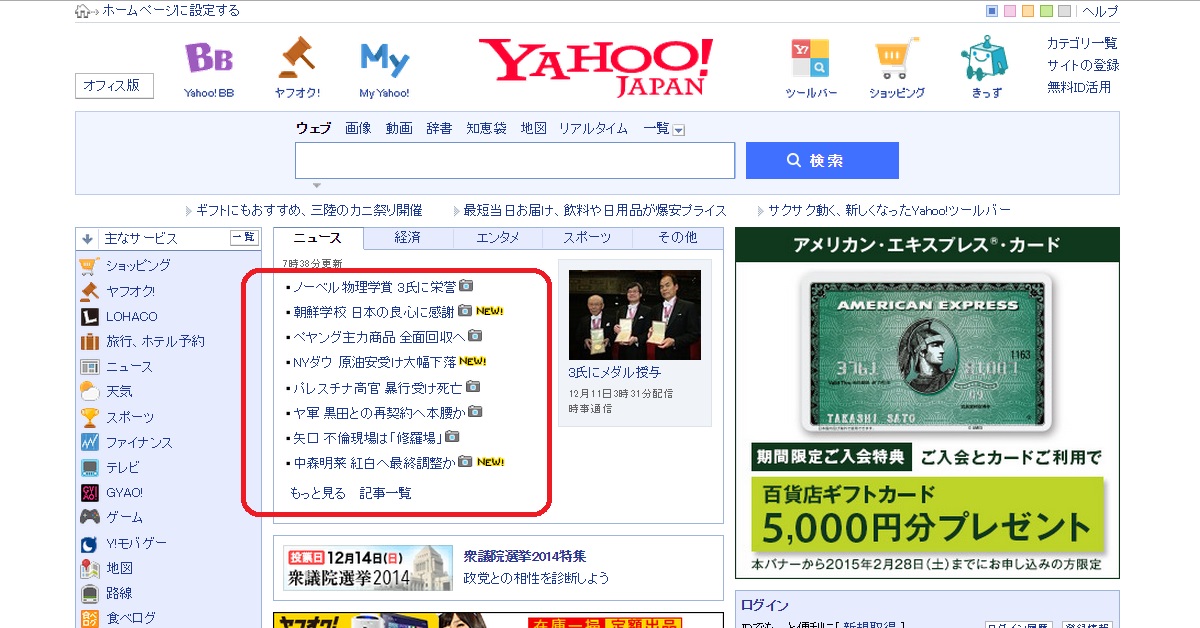
Task: Click the ショッピング icon in the services sidebar
Action: [x=88, y=265]
